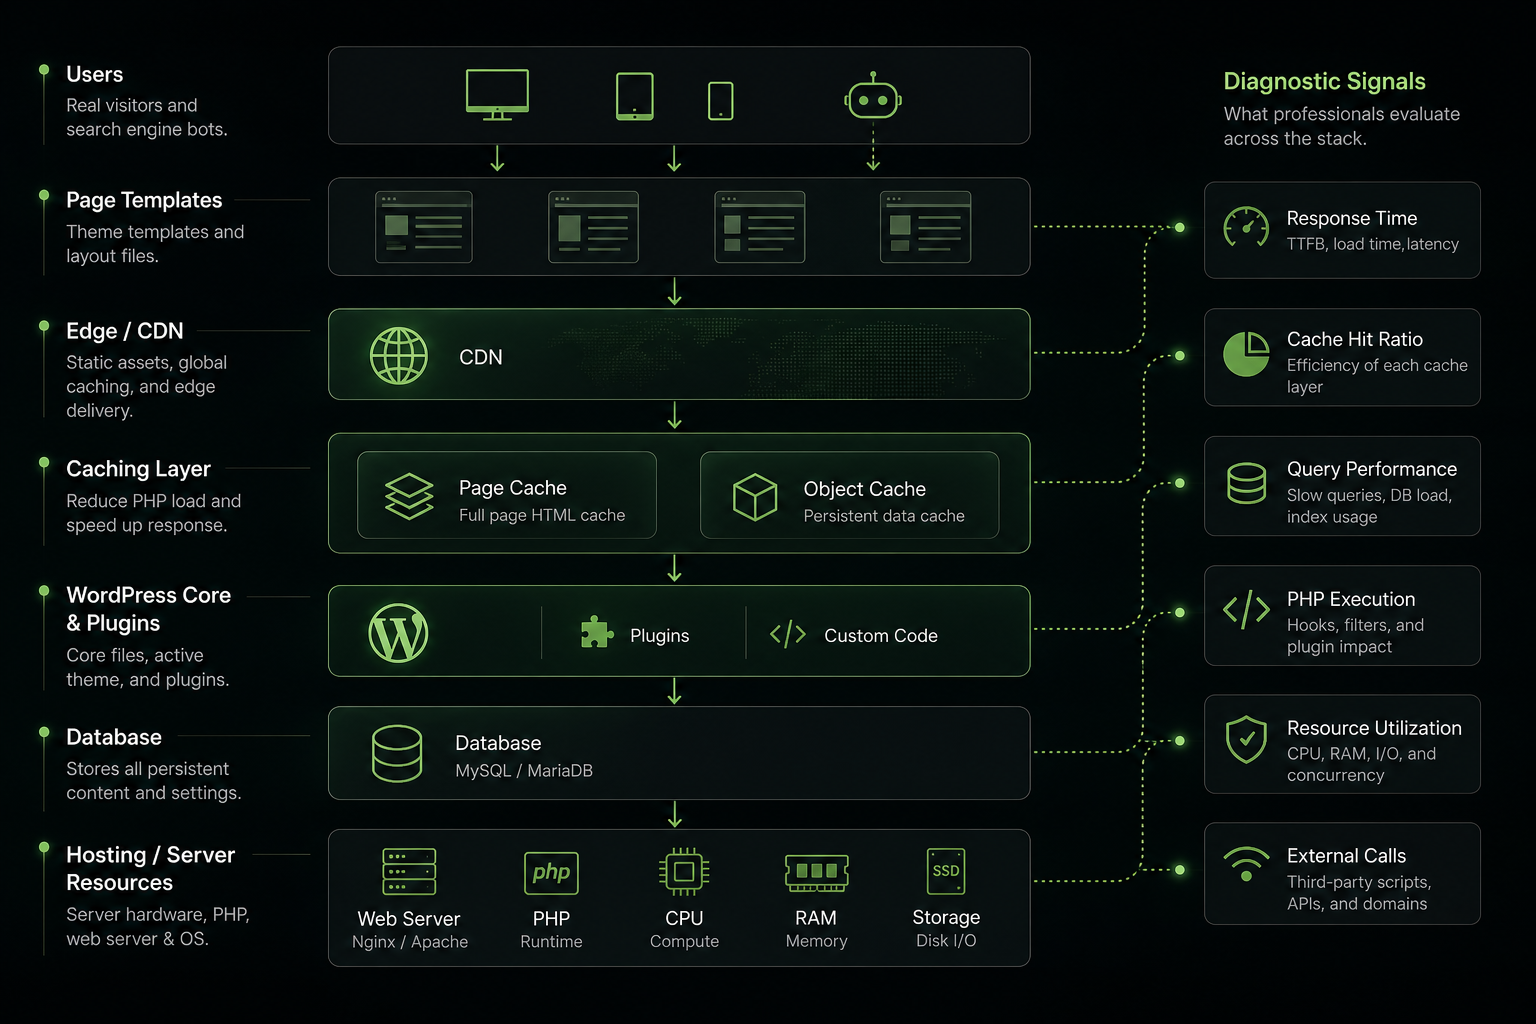This screenshot has width=1536, height=1024.
Task: Select the Resource Utilization shield icon
Action: (1246, 740)
